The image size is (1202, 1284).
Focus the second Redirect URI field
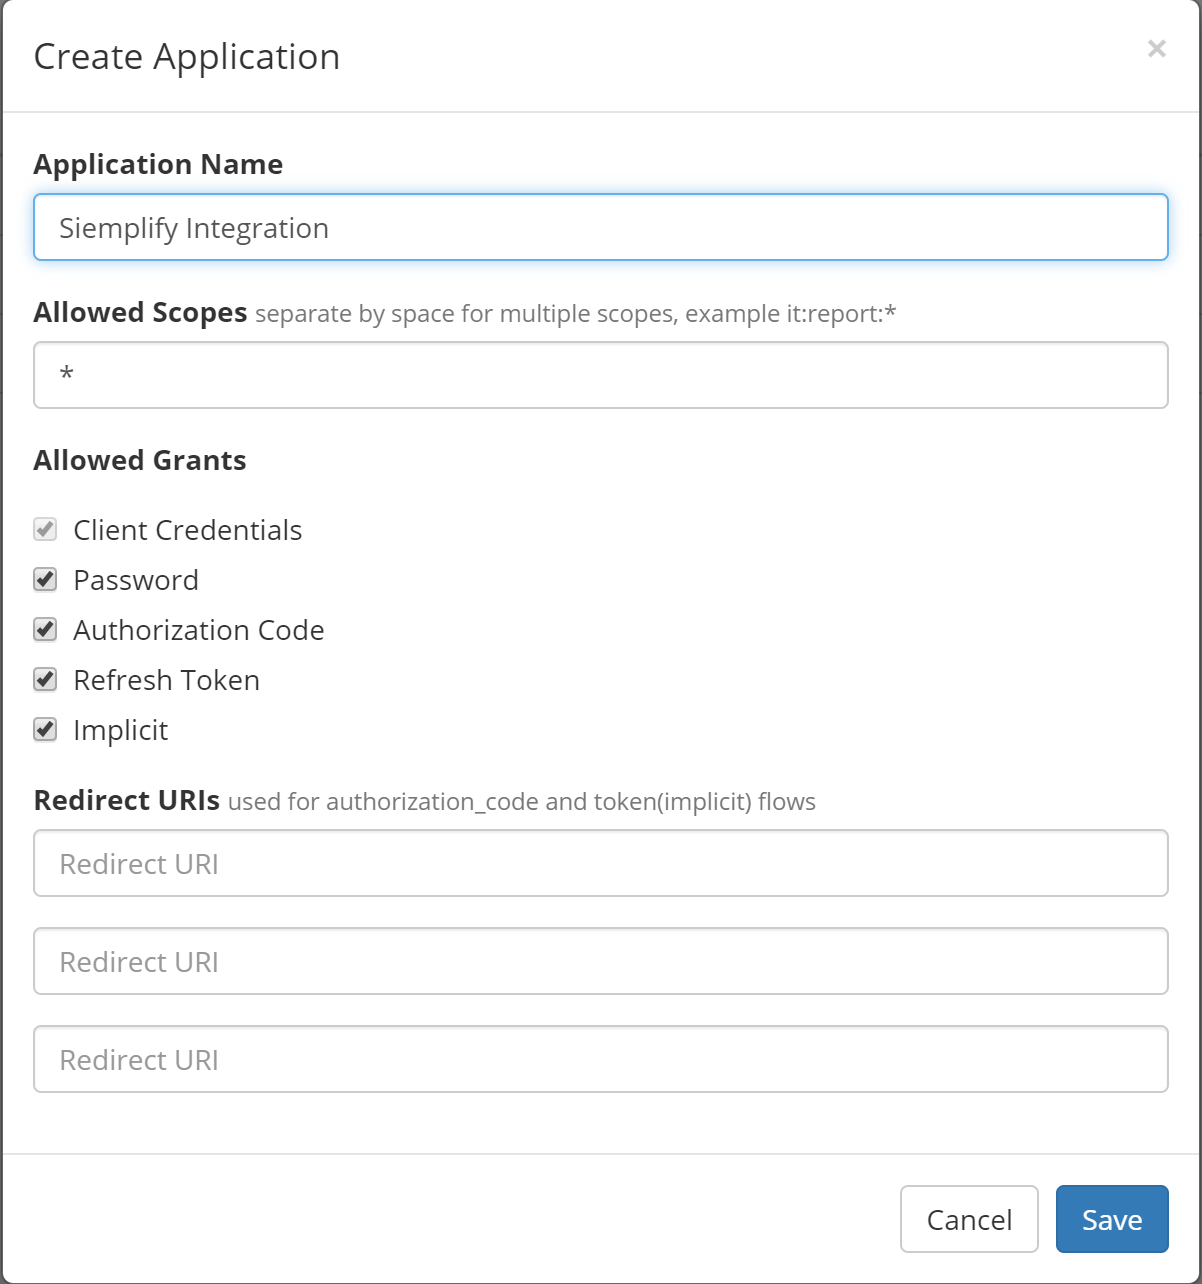(600, 961)
